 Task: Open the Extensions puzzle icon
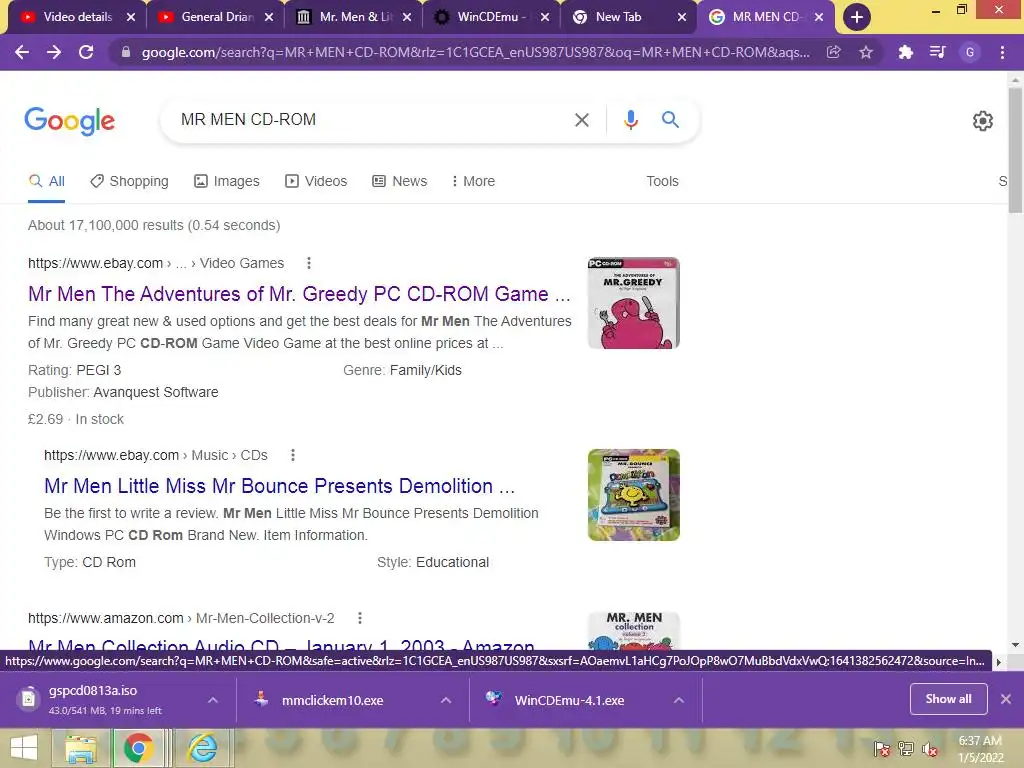(905, 52)
